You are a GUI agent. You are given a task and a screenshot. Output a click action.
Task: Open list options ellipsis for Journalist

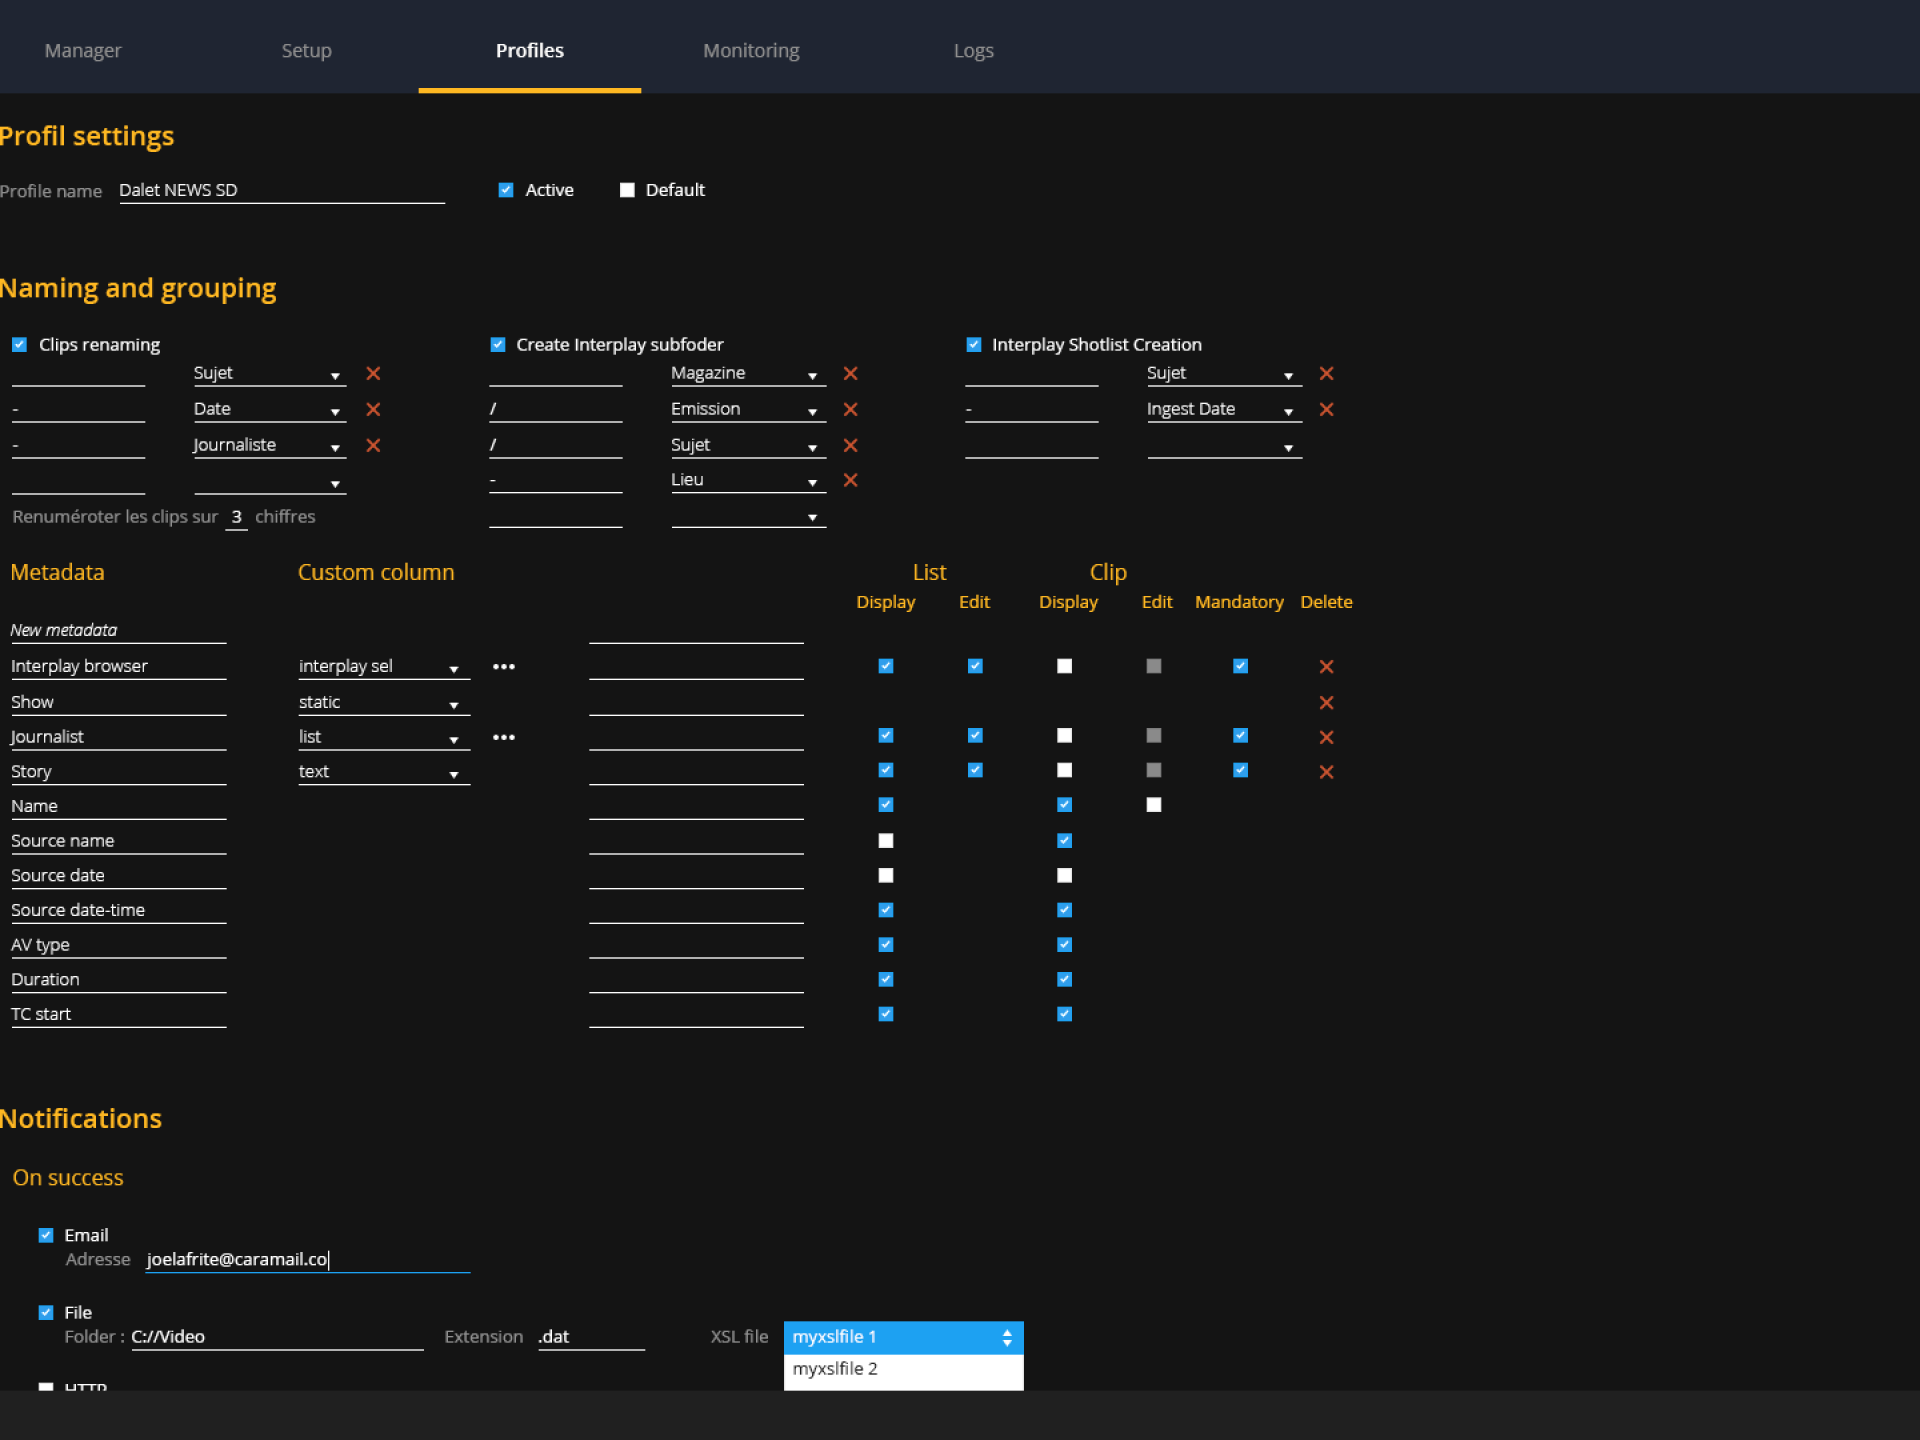pyautogui.click(x=504, y=737)
